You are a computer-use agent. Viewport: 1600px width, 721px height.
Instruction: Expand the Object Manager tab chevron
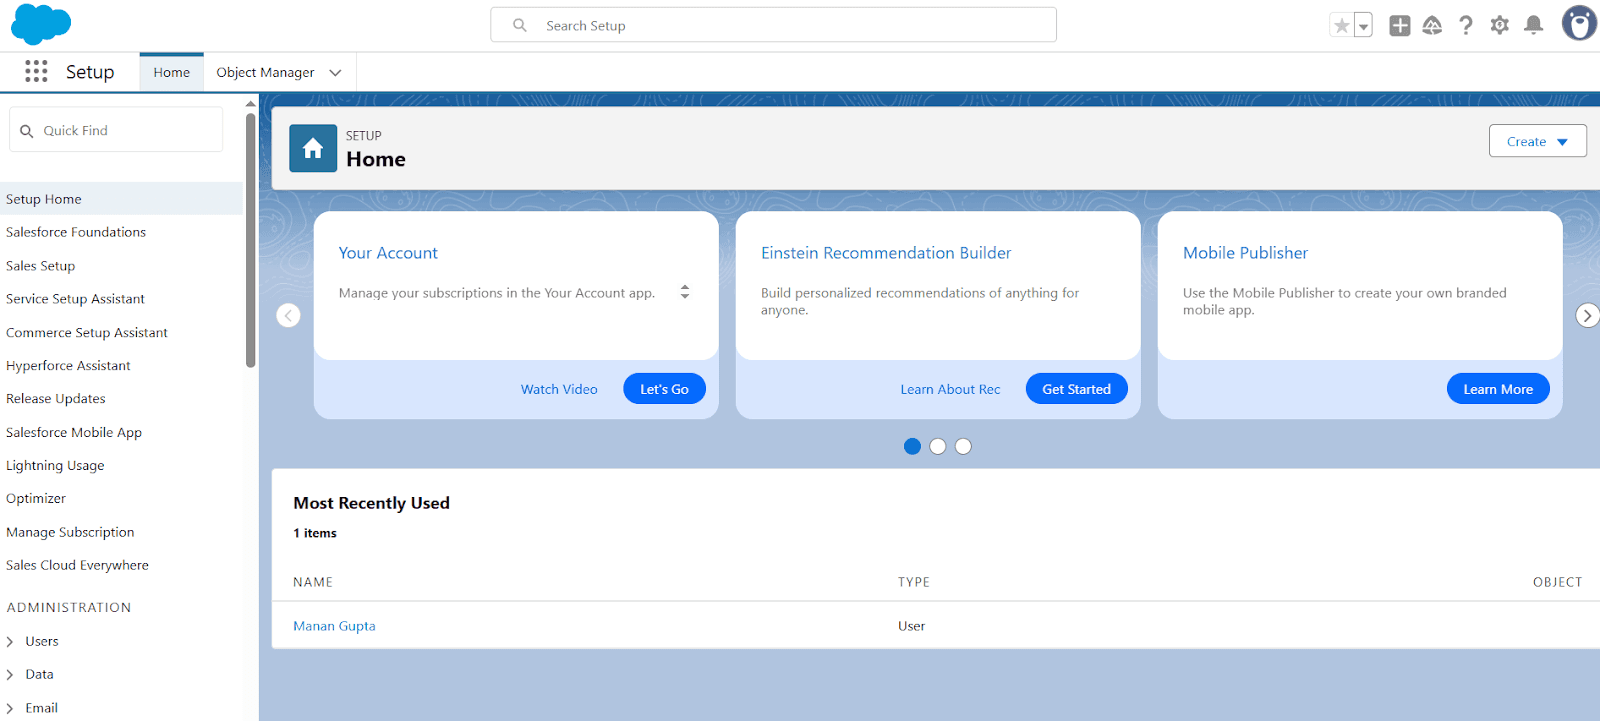[336, 72]
